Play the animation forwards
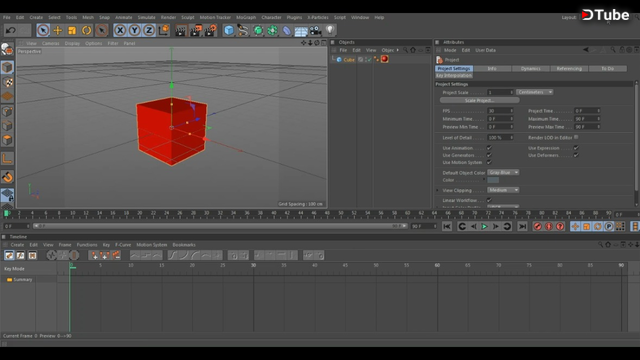640x360 pixels. pos(484,227)
